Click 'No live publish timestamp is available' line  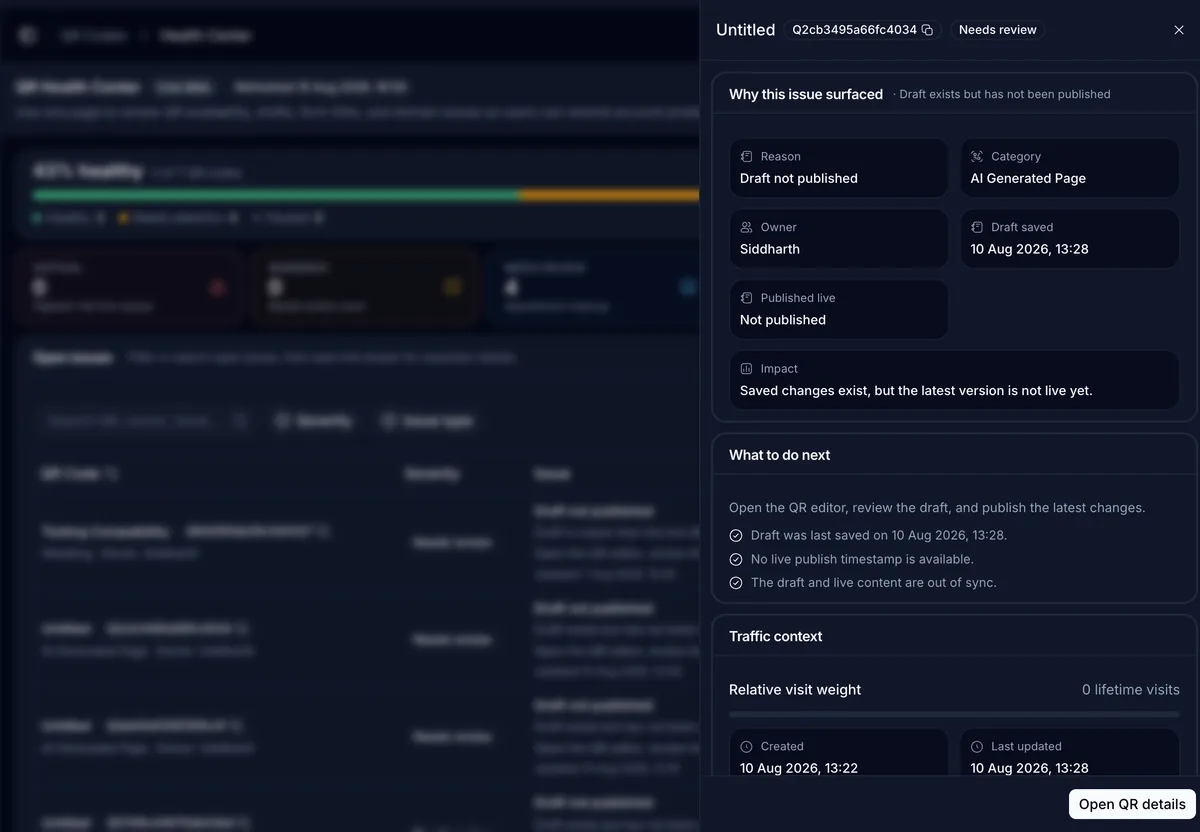click(x=862, y=560)
